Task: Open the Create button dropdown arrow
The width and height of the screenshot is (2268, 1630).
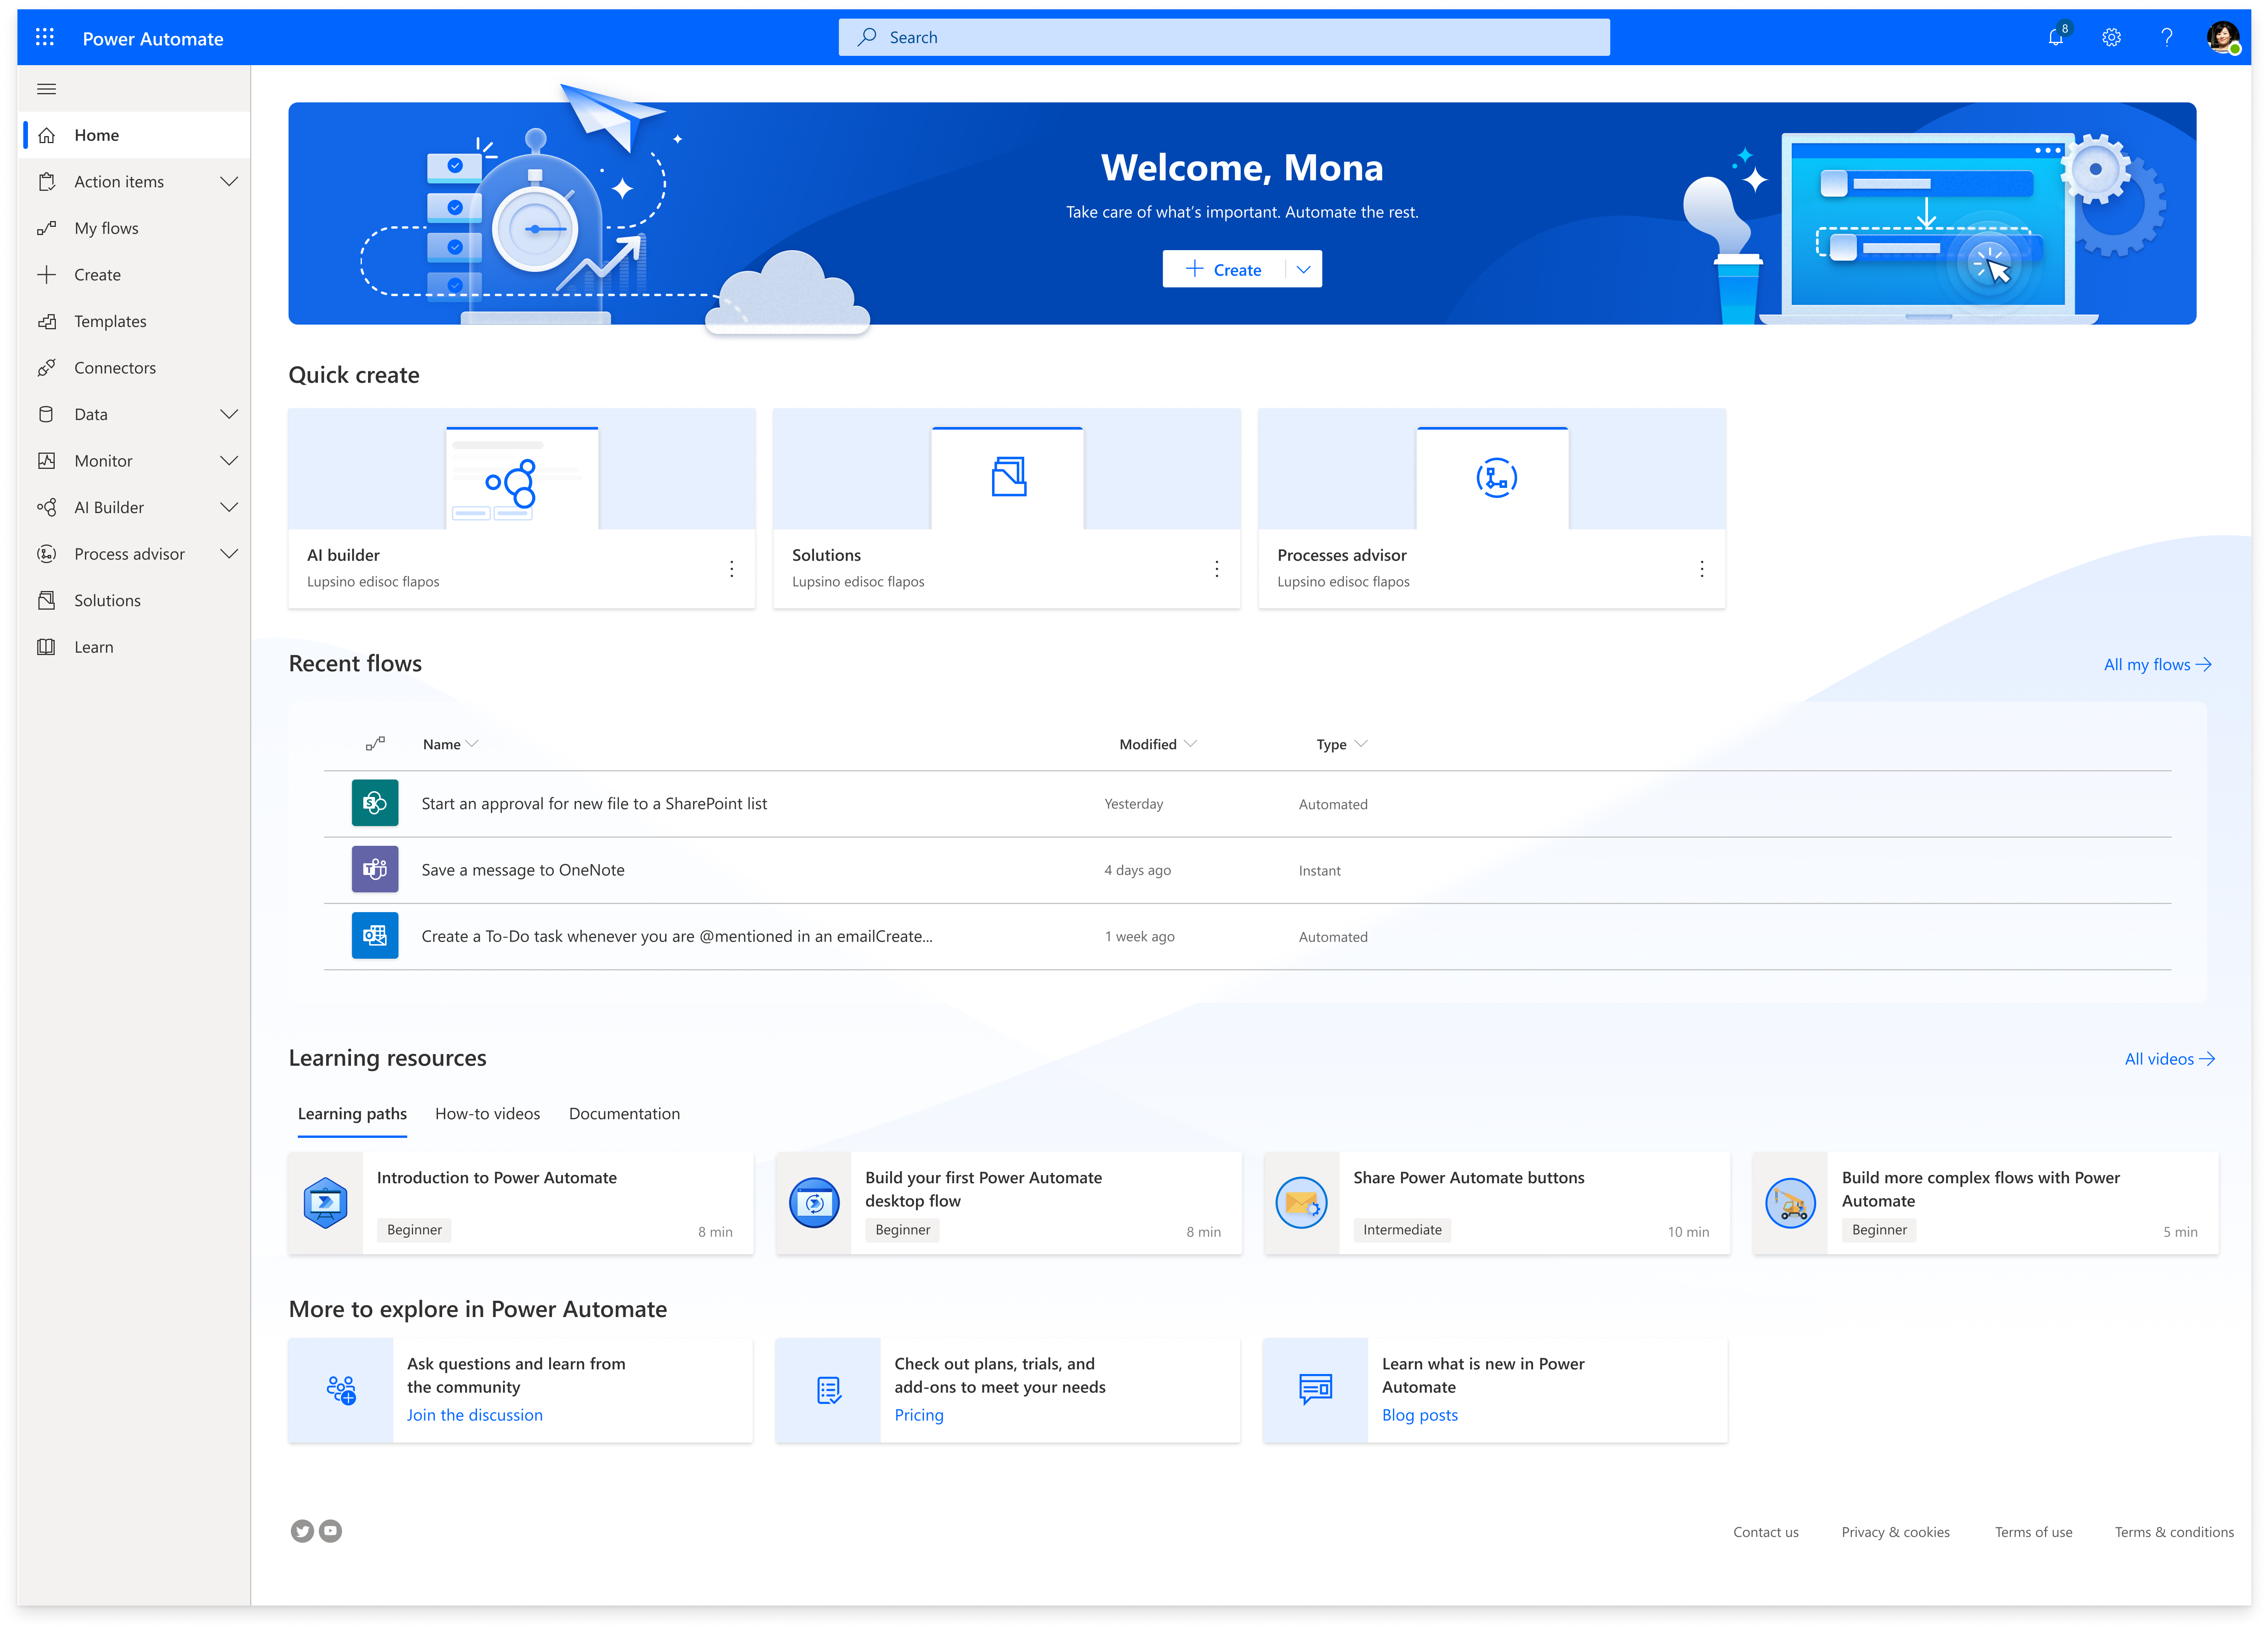Action: click(1303, 269)
